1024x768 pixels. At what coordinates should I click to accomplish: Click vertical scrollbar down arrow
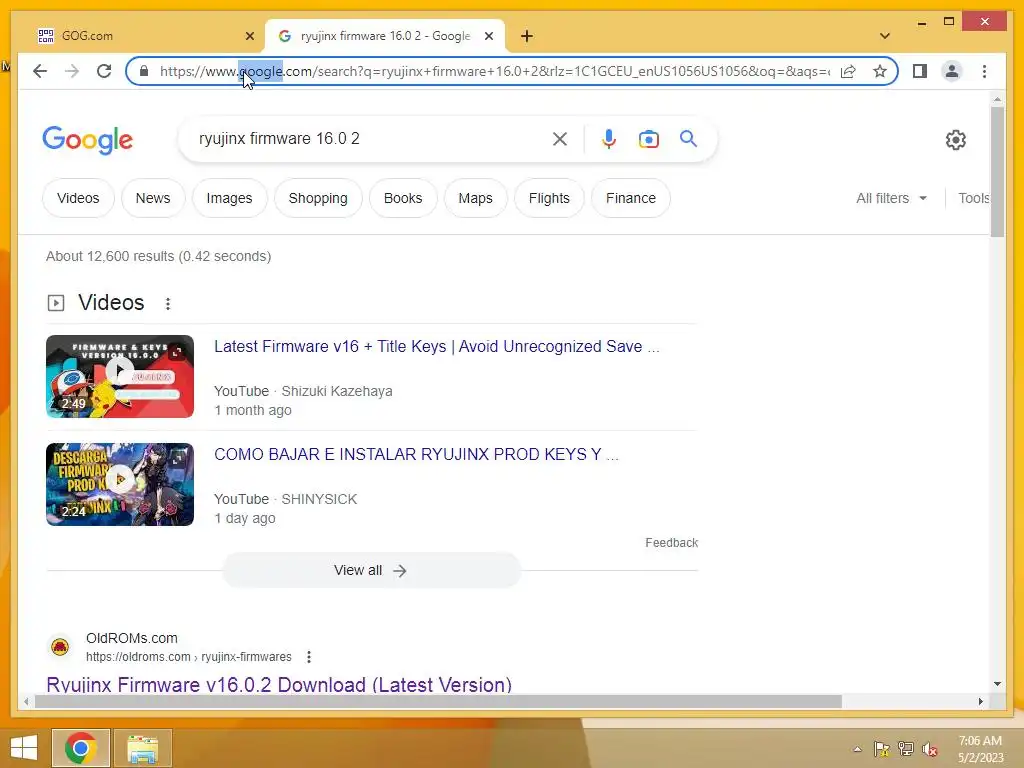[x=997, y=684]
